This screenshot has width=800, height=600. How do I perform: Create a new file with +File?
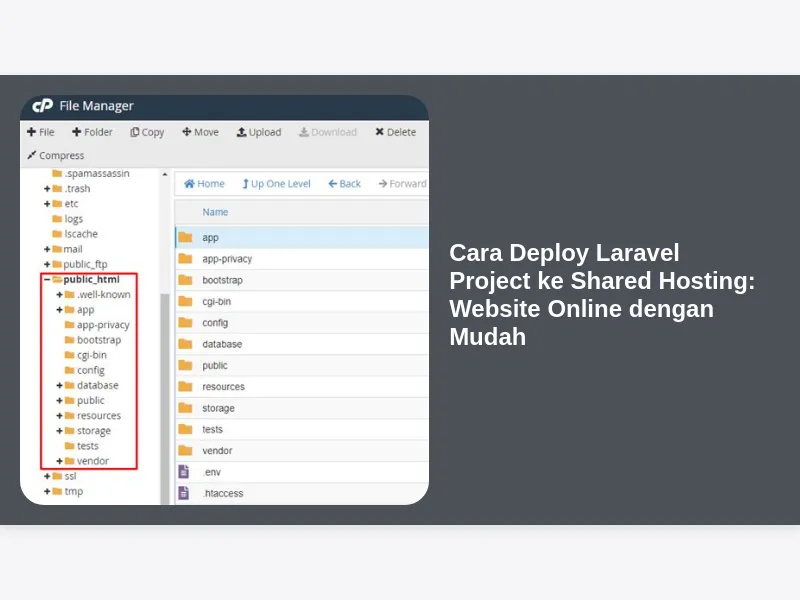tap(32, 132)
